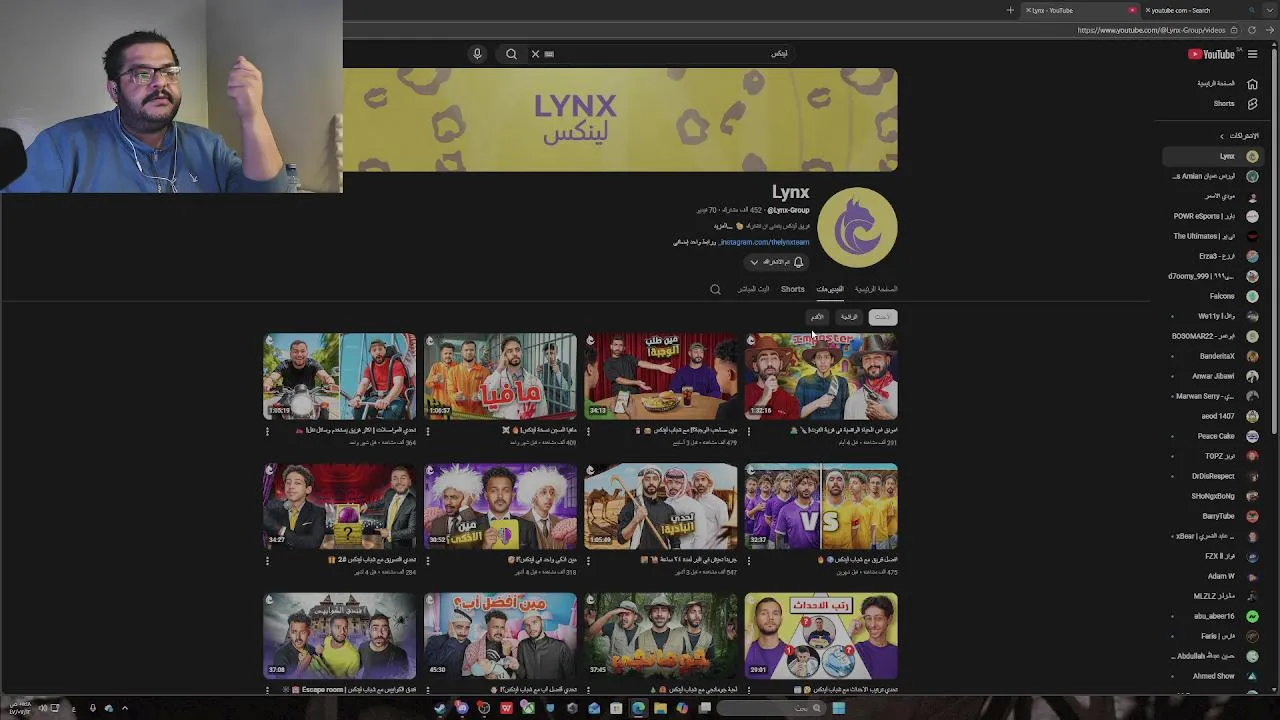Open We11y in the subscriptions list
1280x720 pixels.
click(1212, 316)
